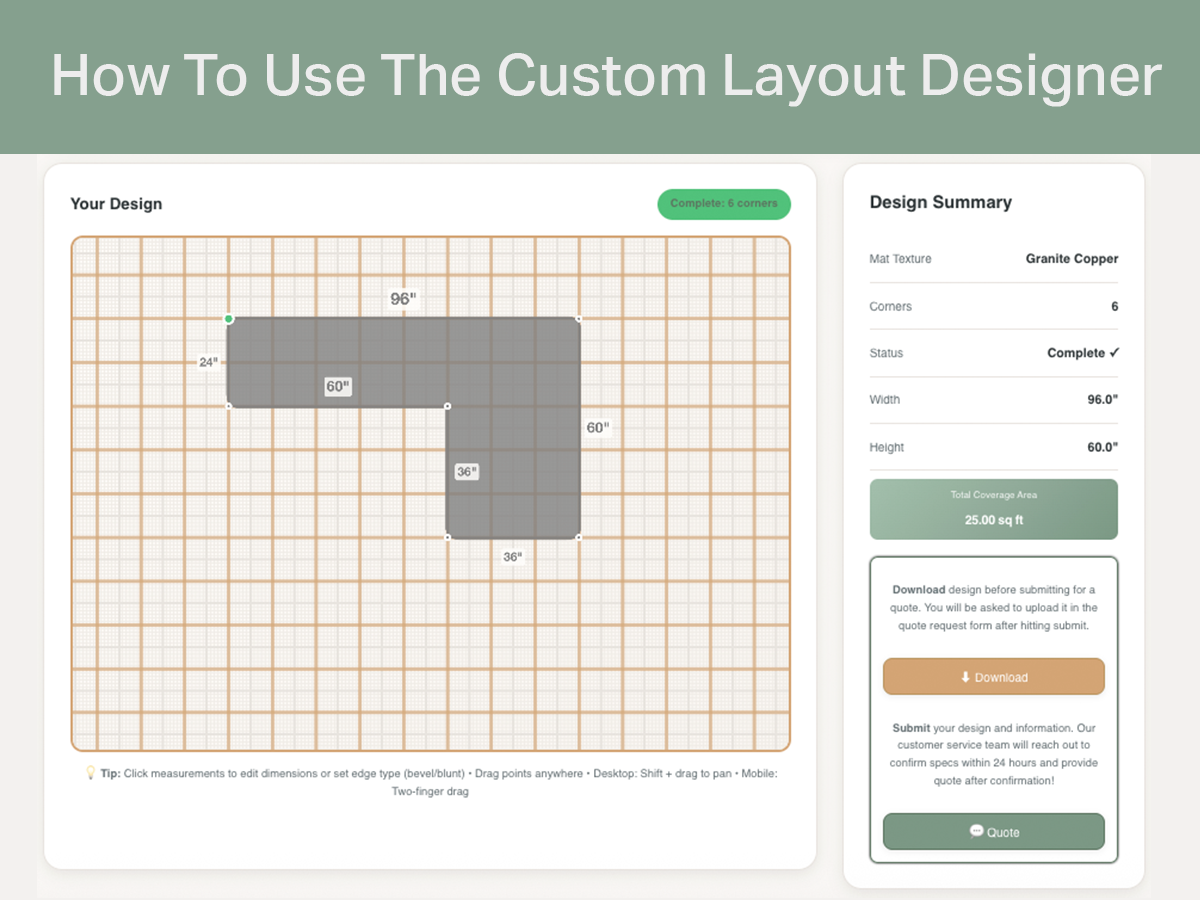Click the Complete ✓ status value
1200x900 pixels.
coord(1082,353)
